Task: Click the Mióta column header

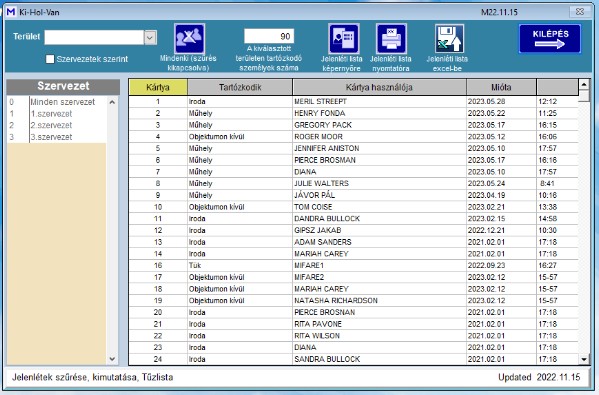Action: click(x=501, y=87)
